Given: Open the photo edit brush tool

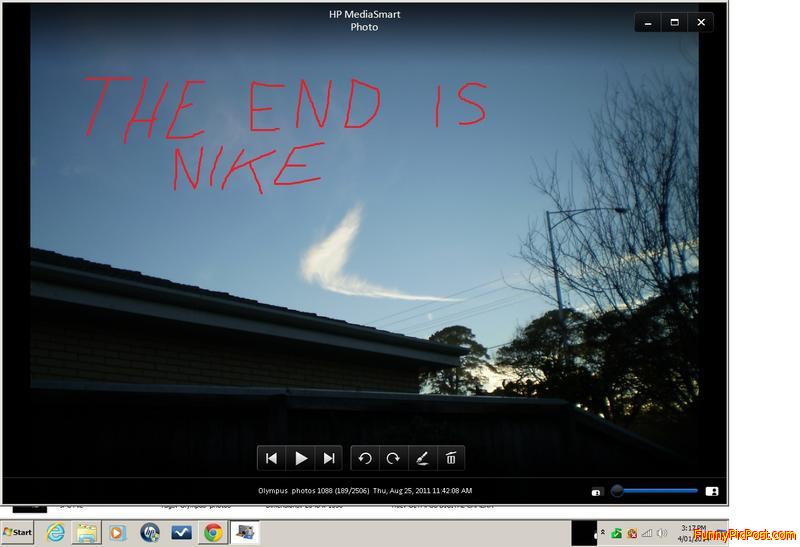Looking at the screenshot, I should (422, 458).
